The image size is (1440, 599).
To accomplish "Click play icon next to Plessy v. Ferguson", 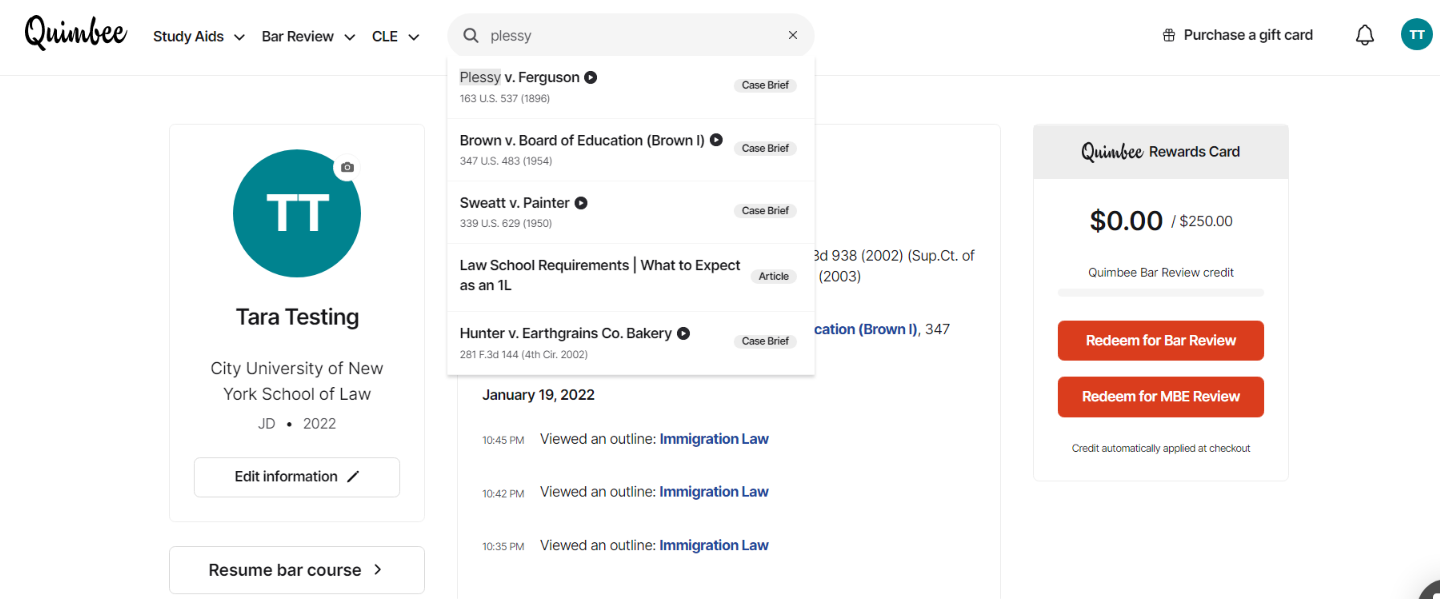I will tap(591, 77).
